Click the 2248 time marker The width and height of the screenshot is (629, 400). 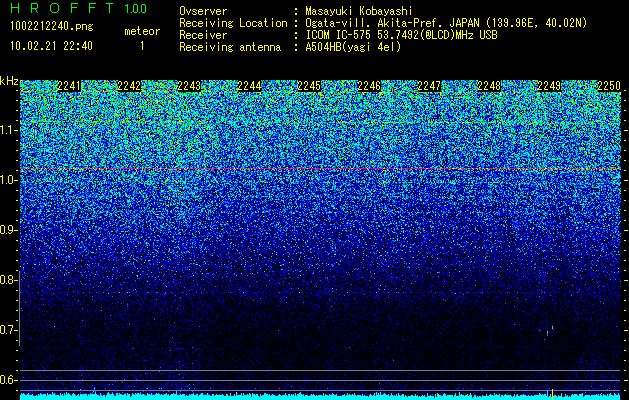pyautogui.click(x=489, y=86)
